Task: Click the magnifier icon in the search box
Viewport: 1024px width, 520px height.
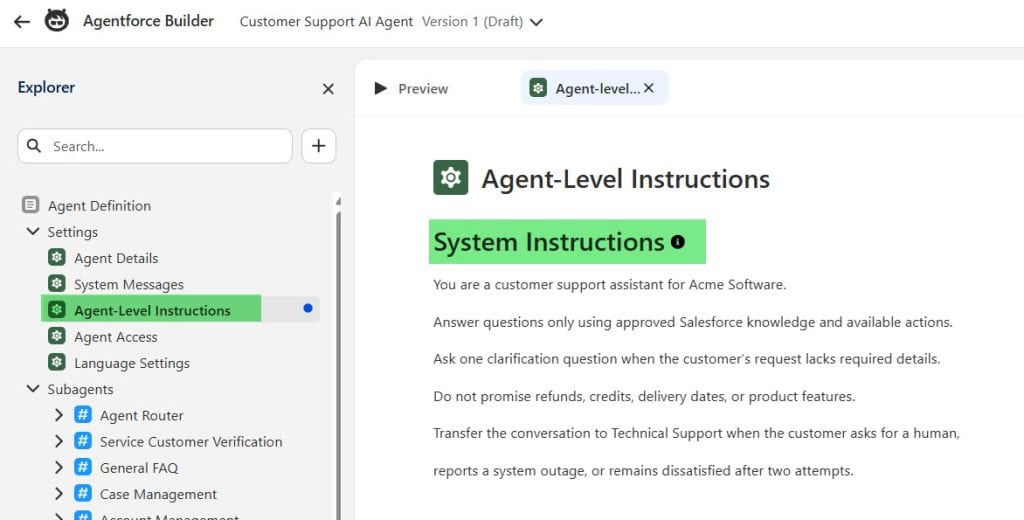Action: tap(34, 146)
